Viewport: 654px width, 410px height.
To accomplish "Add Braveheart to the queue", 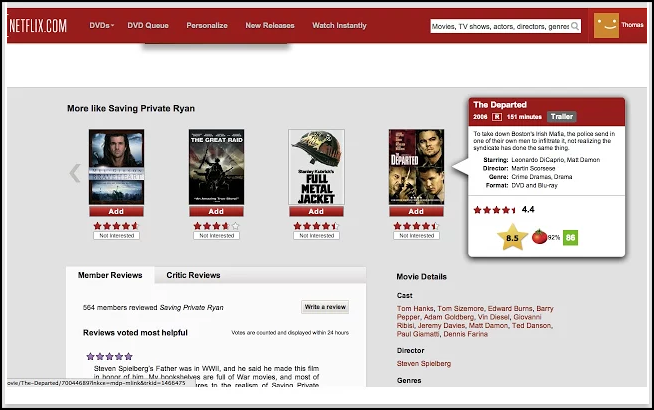I will tap(116, 211).
